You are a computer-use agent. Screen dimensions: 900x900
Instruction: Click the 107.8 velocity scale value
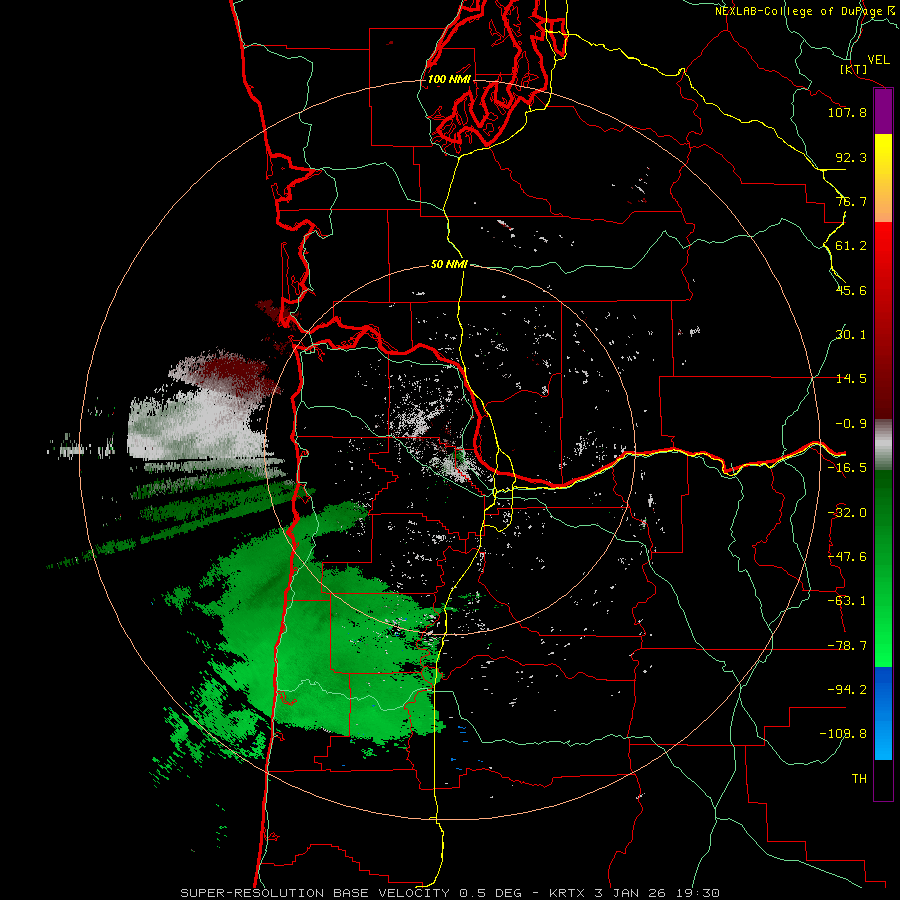847,112
